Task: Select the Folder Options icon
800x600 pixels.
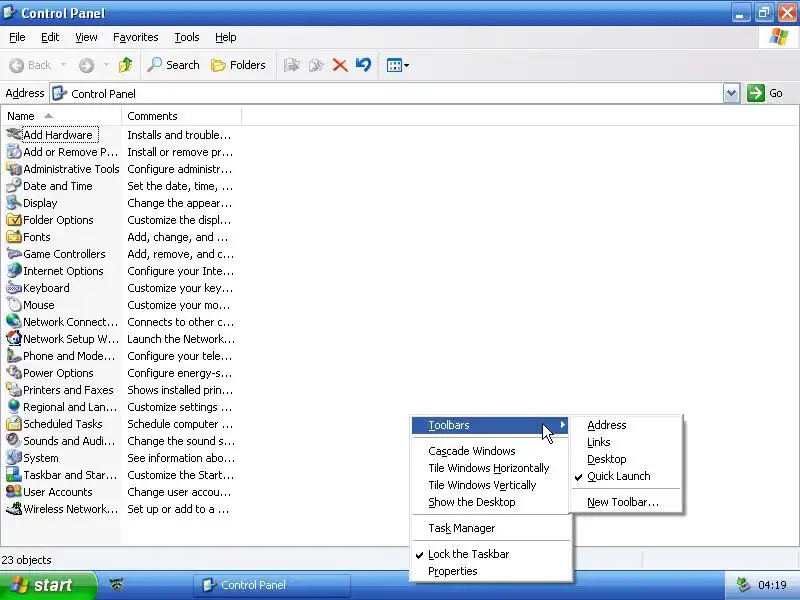Action: tap(14, 220)
